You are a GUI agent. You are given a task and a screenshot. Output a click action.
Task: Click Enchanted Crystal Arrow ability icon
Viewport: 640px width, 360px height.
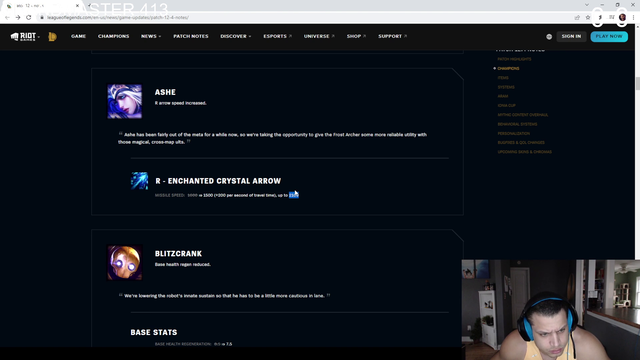click(x=140, y=181)
